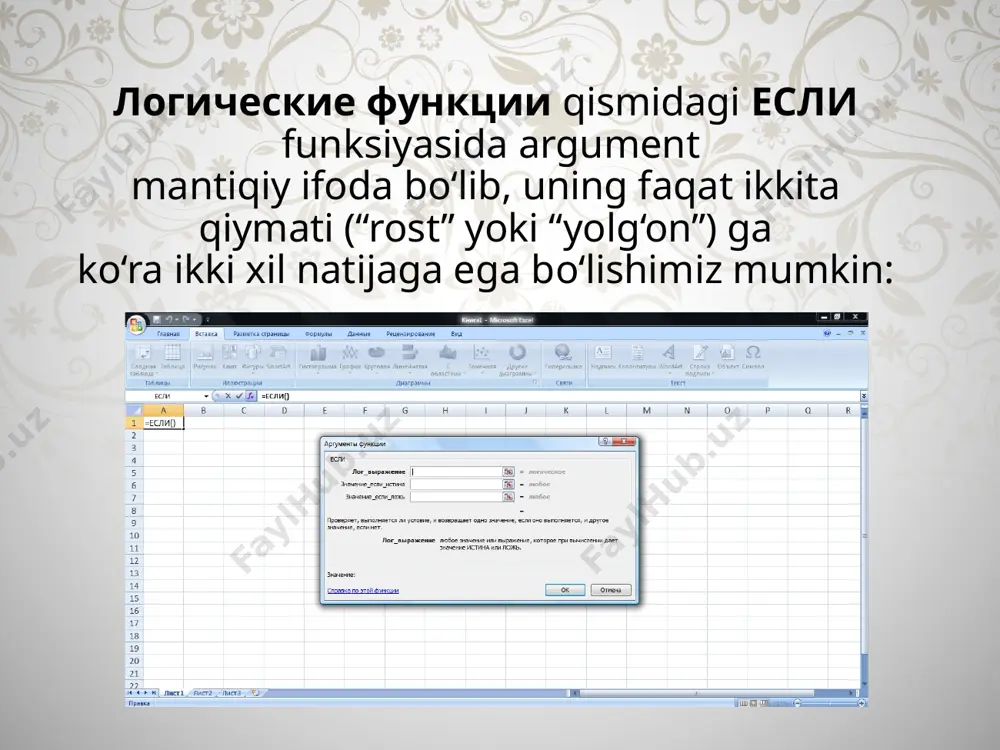Open the Данные tab
Viewport: 1000px width, 750px height.
(x=358, y=334)
